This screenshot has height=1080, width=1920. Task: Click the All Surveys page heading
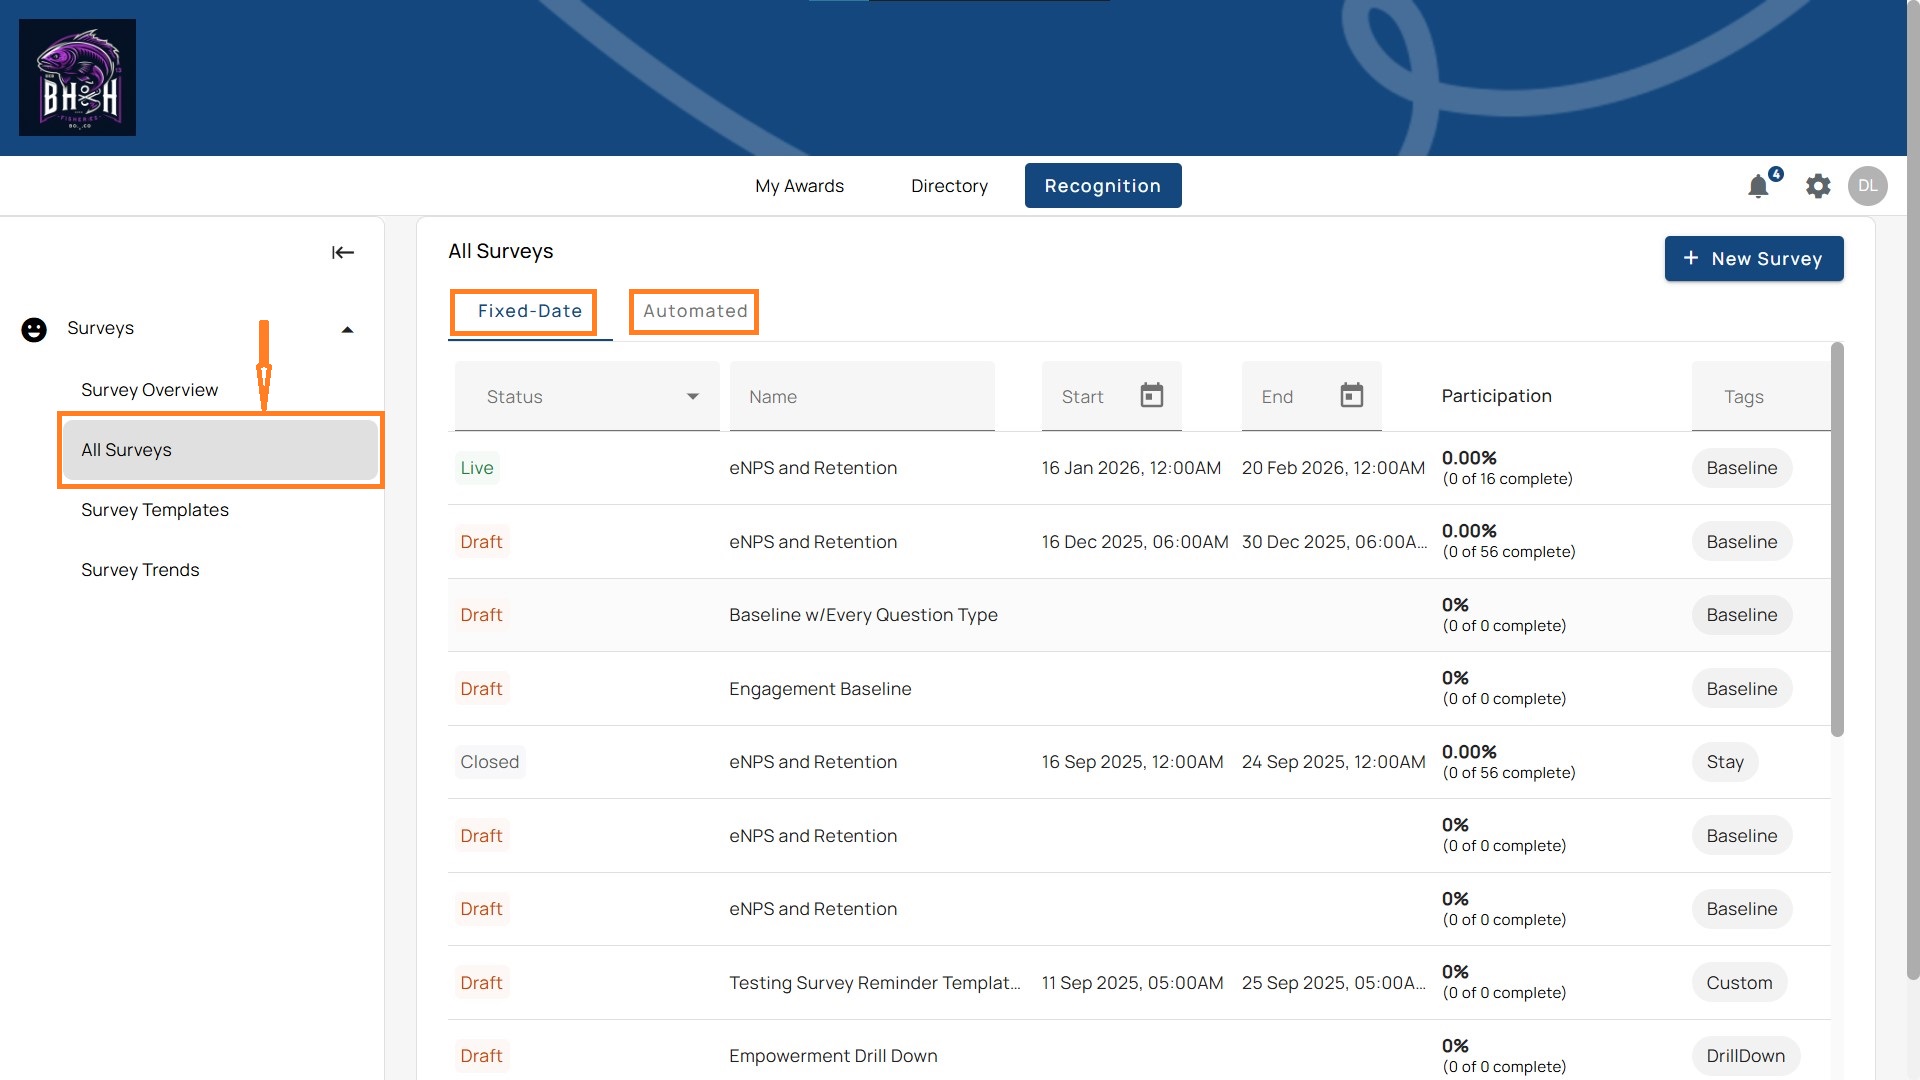point(500,251)
